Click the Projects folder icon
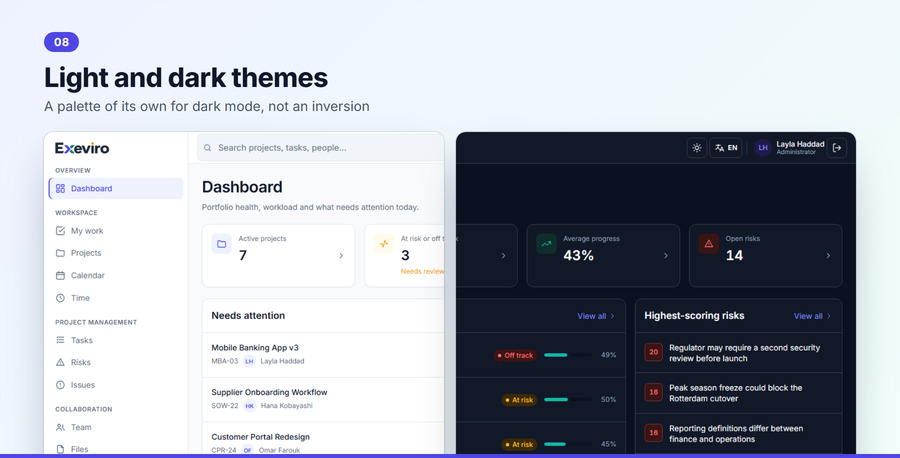 coord(60,253)
